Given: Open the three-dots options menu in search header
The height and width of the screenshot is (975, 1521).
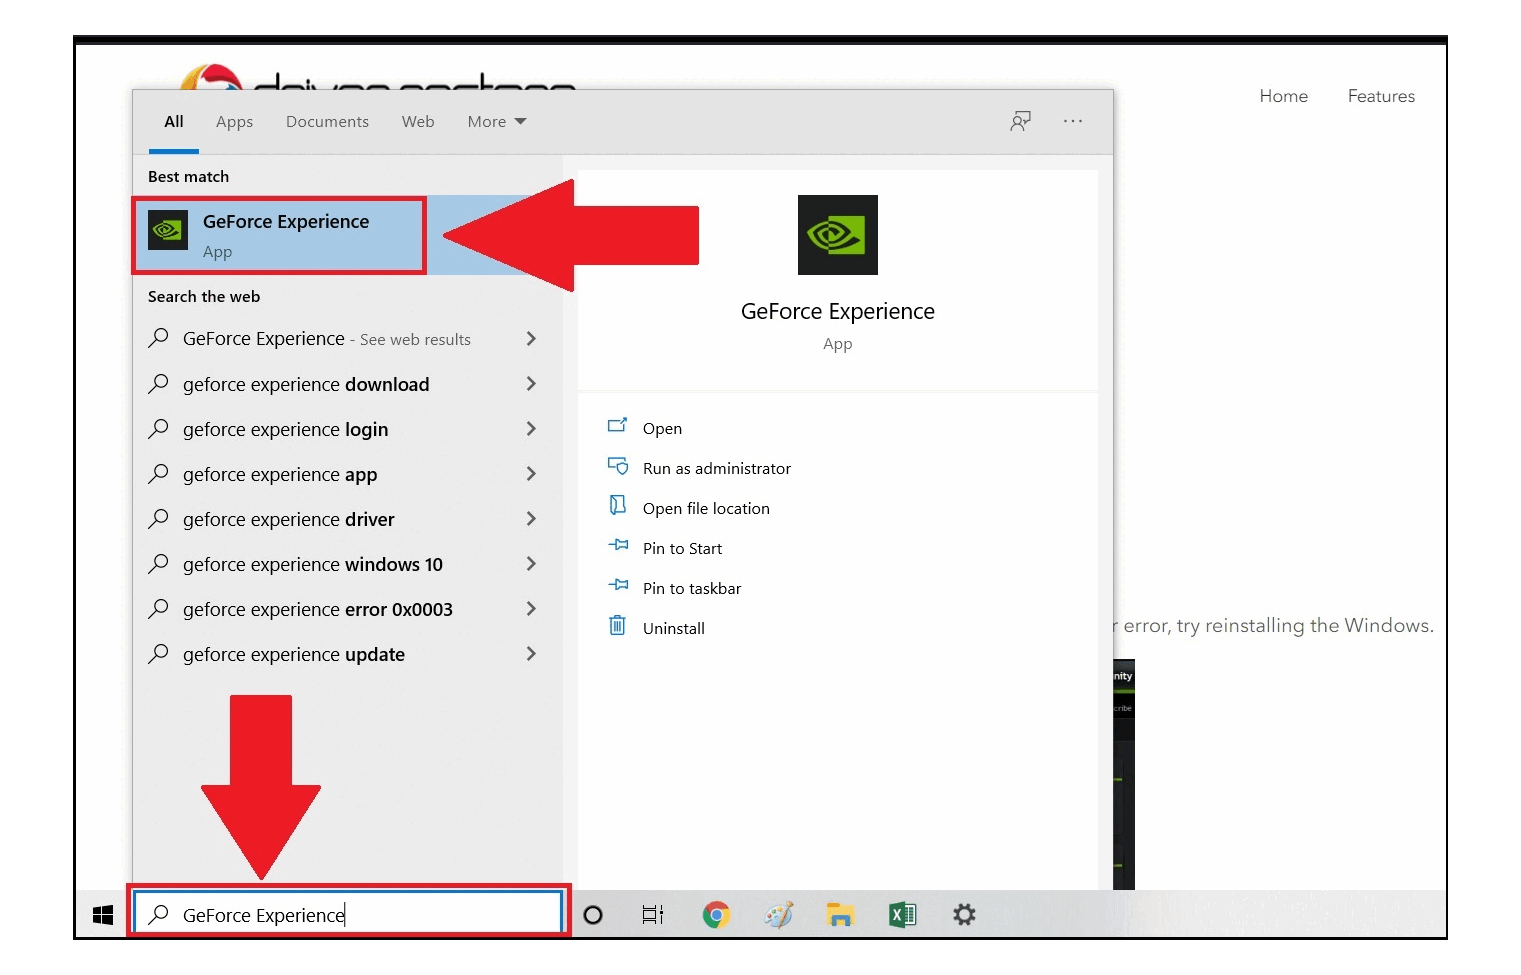Looking at the screenshot, I should (1073, 121).
